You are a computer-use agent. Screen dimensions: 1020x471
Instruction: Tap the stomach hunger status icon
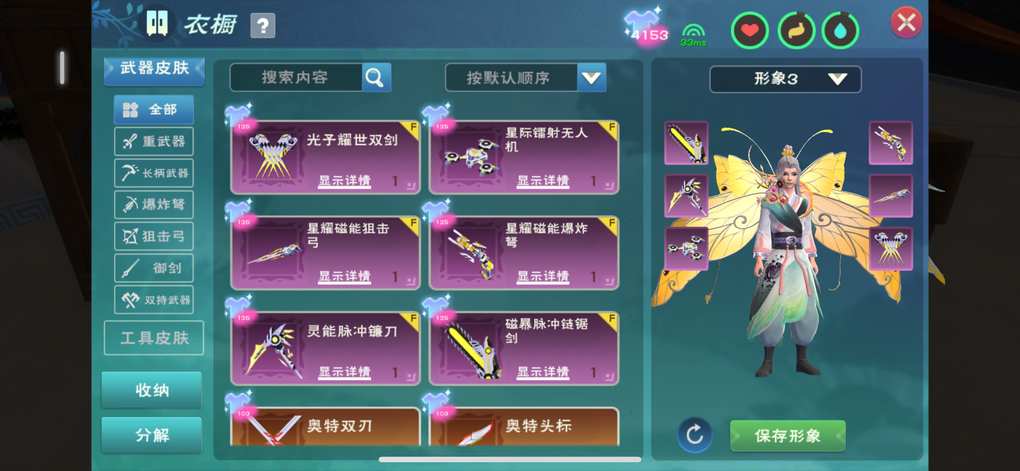796,31
